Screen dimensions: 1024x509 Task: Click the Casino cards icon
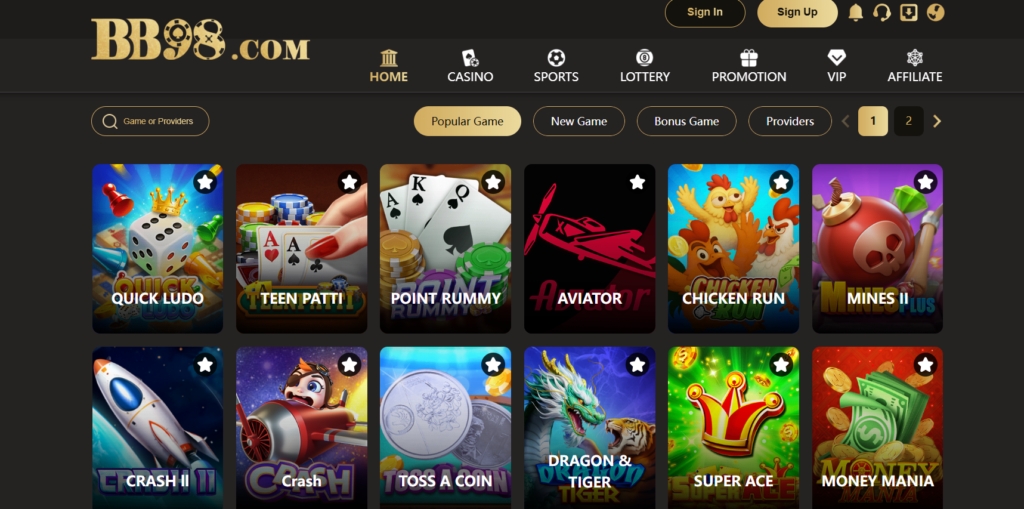(470, 58)
